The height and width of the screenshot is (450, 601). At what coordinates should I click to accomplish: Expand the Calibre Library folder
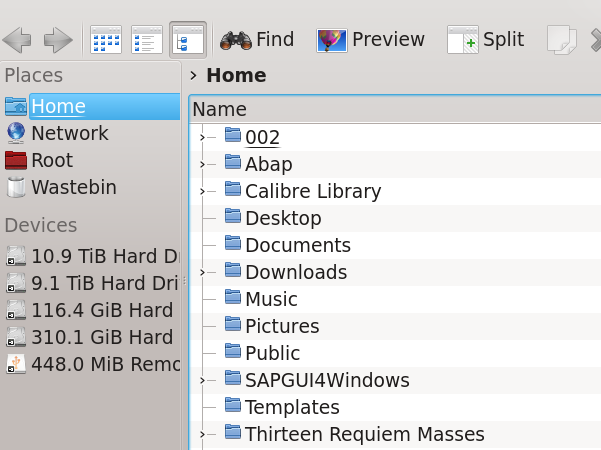(202, 191)
